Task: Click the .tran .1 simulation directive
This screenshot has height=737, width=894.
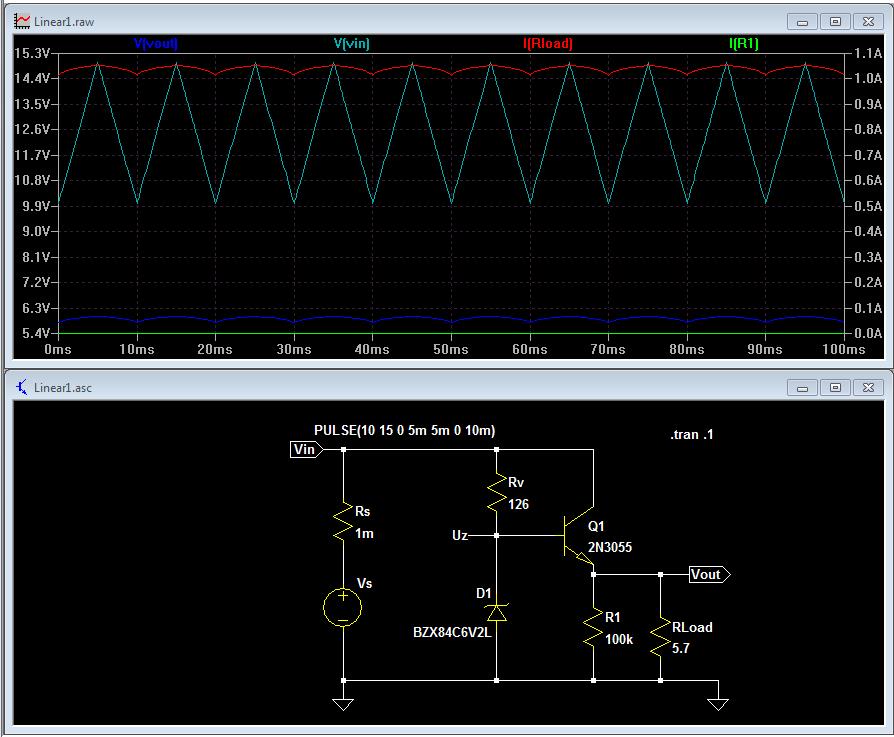Action: coord(692,435)
